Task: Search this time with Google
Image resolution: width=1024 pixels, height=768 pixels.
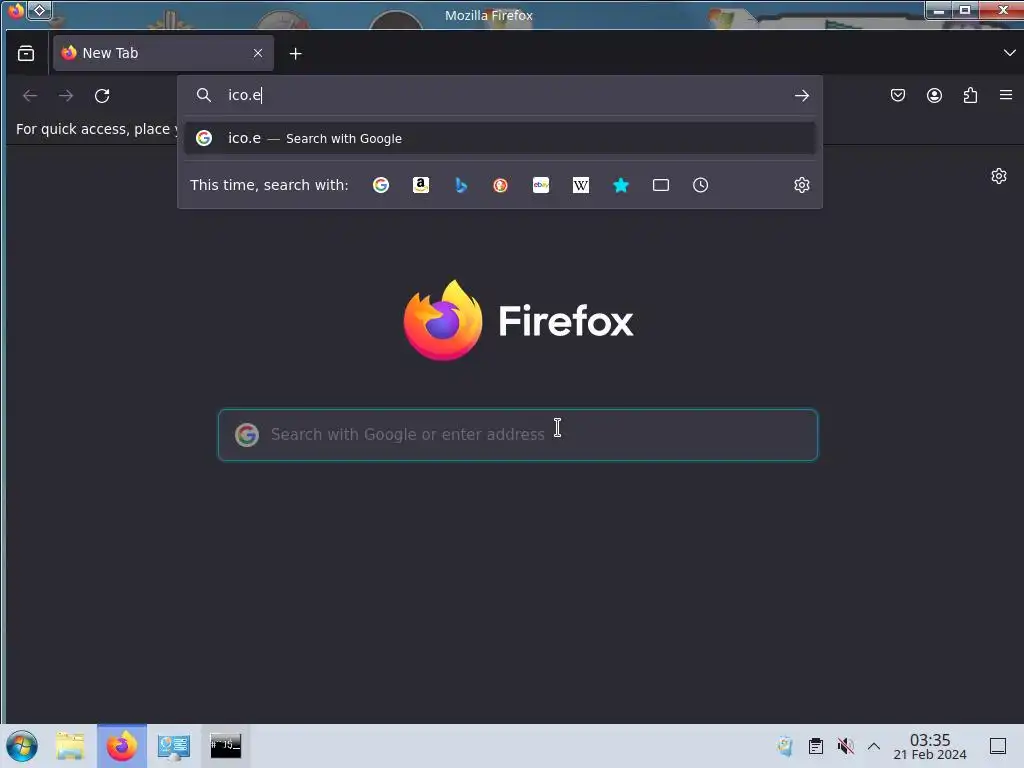Action: (x=381, y=185)
